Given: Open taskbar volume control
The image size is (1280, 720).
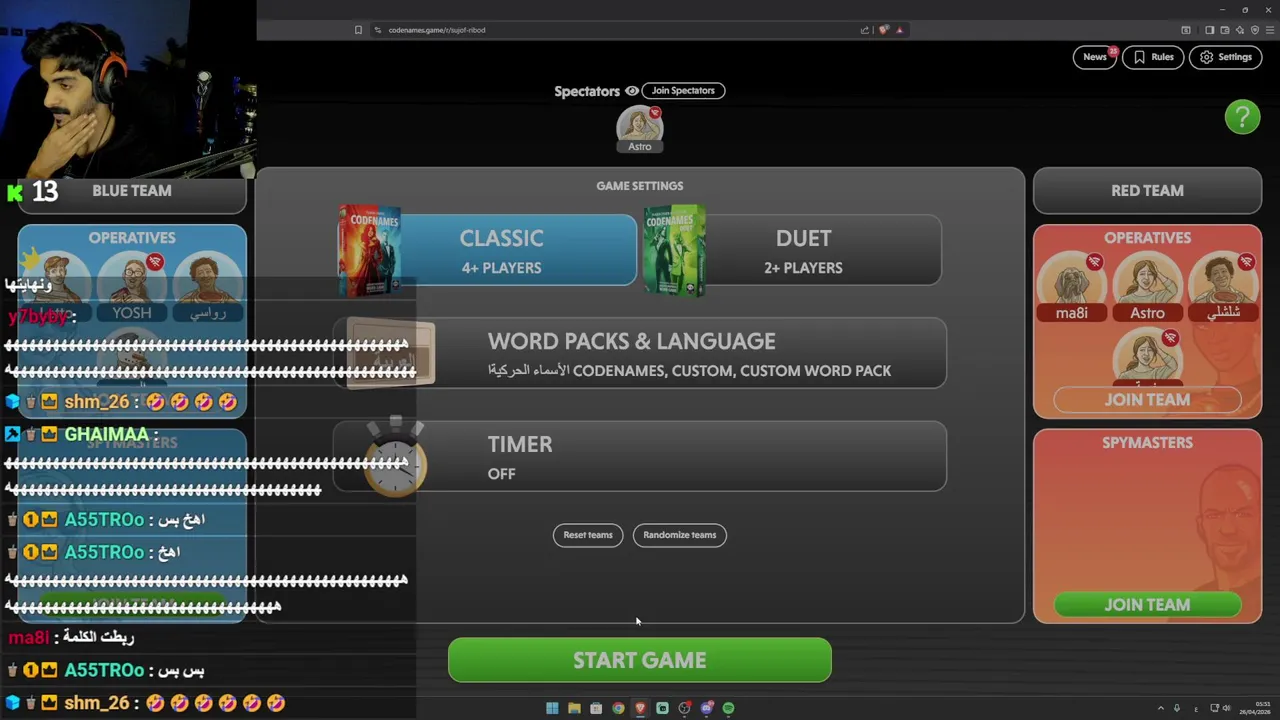Looking at the screenshot, I should (1227, 708).
